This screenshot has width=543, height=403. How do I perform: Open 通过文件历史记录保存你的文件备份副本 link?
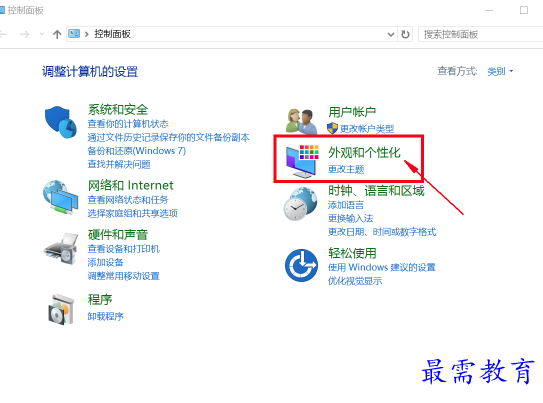(x=168, y=137)
